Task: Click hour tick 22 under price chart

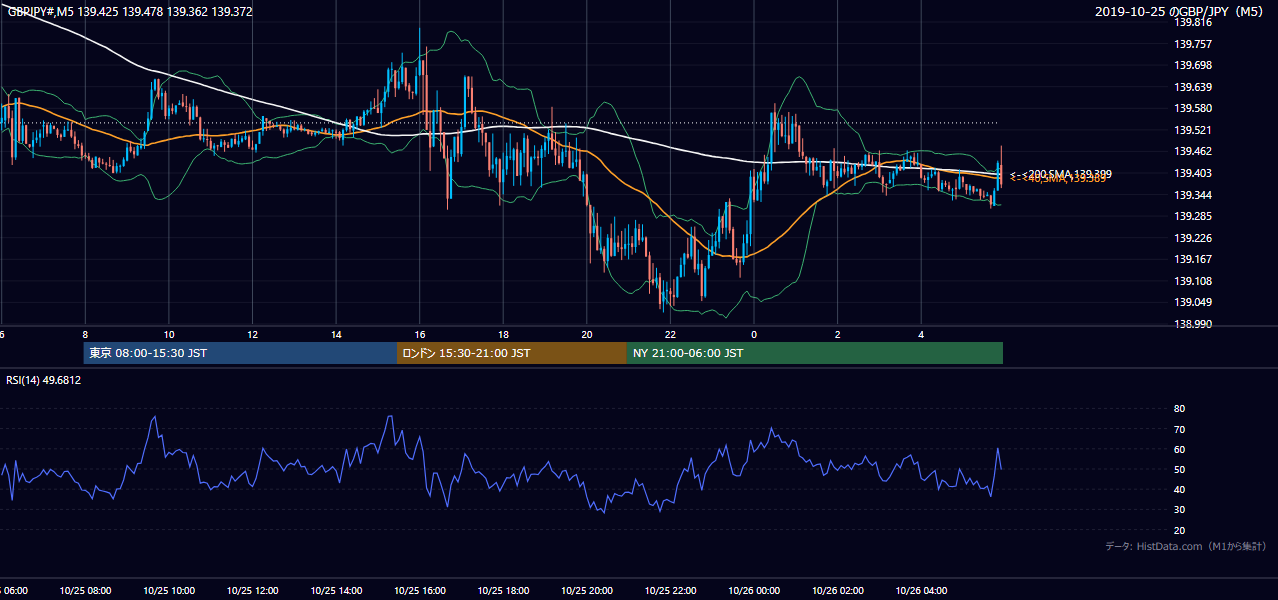Action: tap(671, 334)
